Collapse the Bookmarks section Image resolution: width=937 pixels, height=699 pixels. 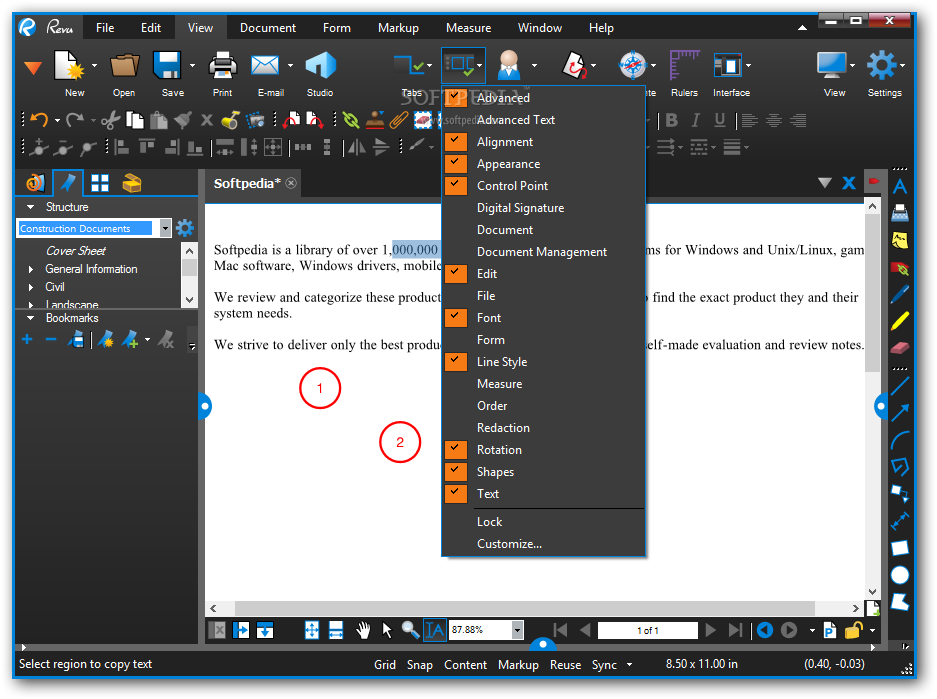(x=30, y=318)
